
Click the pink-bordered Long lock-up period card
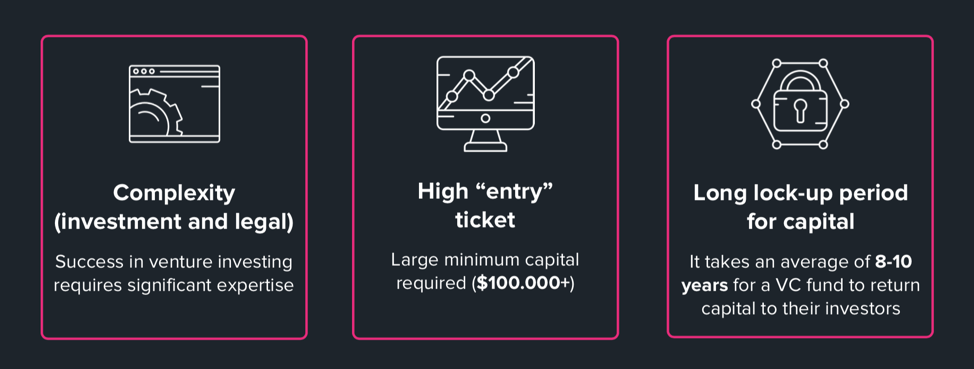click(800, 186)
